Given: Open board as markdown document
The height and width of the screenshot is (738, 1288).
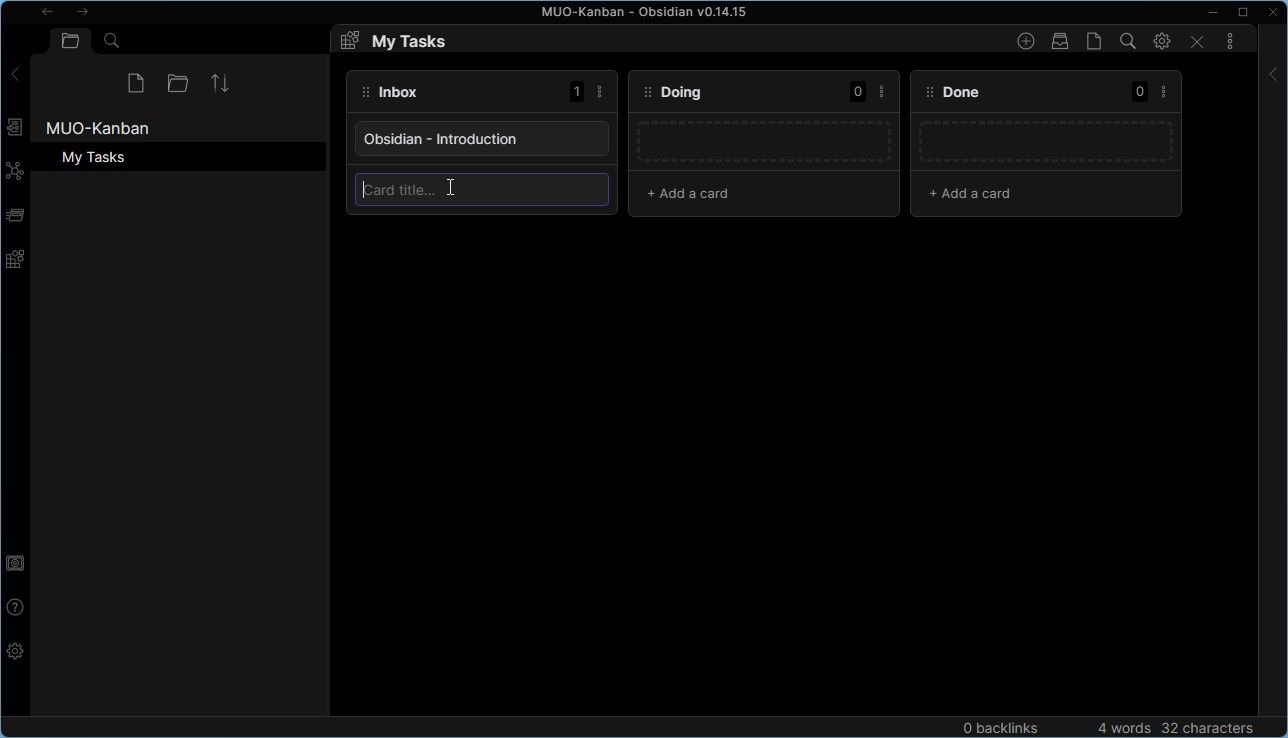Looking at the screenshot, I should pos(1094,41).
